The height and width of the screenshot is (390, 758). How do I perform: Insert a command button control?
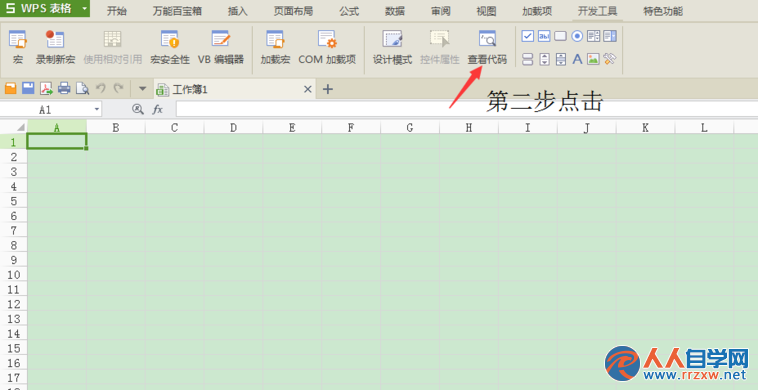click(x=560, y=36)
